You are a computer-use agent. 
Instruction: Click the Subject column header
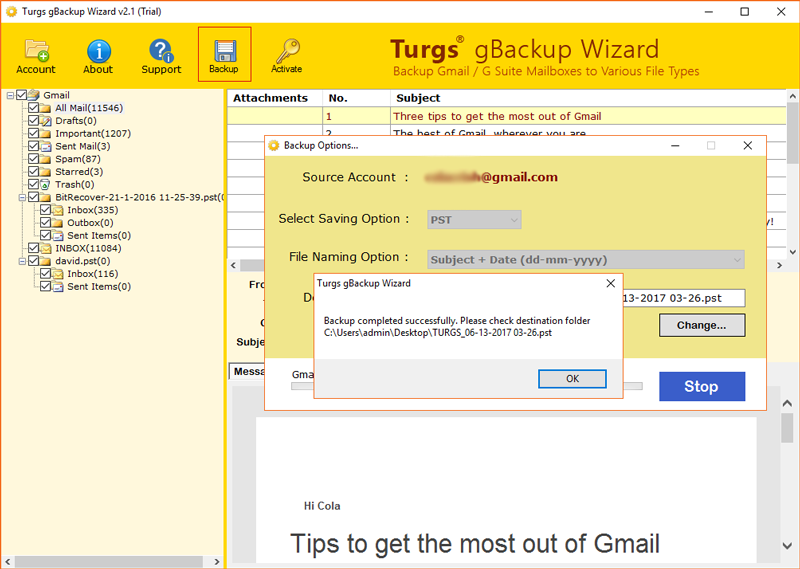pyautogui.click(x=588, y=98)
